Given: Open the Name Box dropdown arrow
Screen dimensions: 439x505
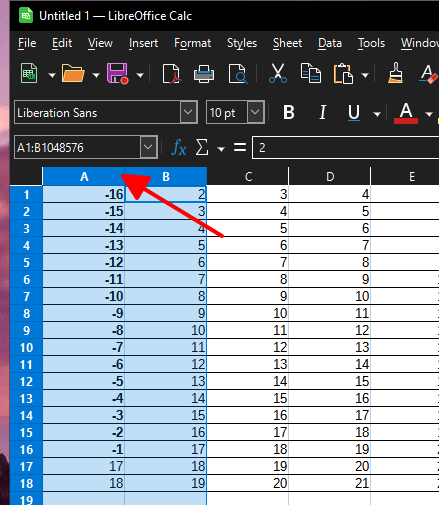Looking at the screenshot, I should click(x=148, y=147).
